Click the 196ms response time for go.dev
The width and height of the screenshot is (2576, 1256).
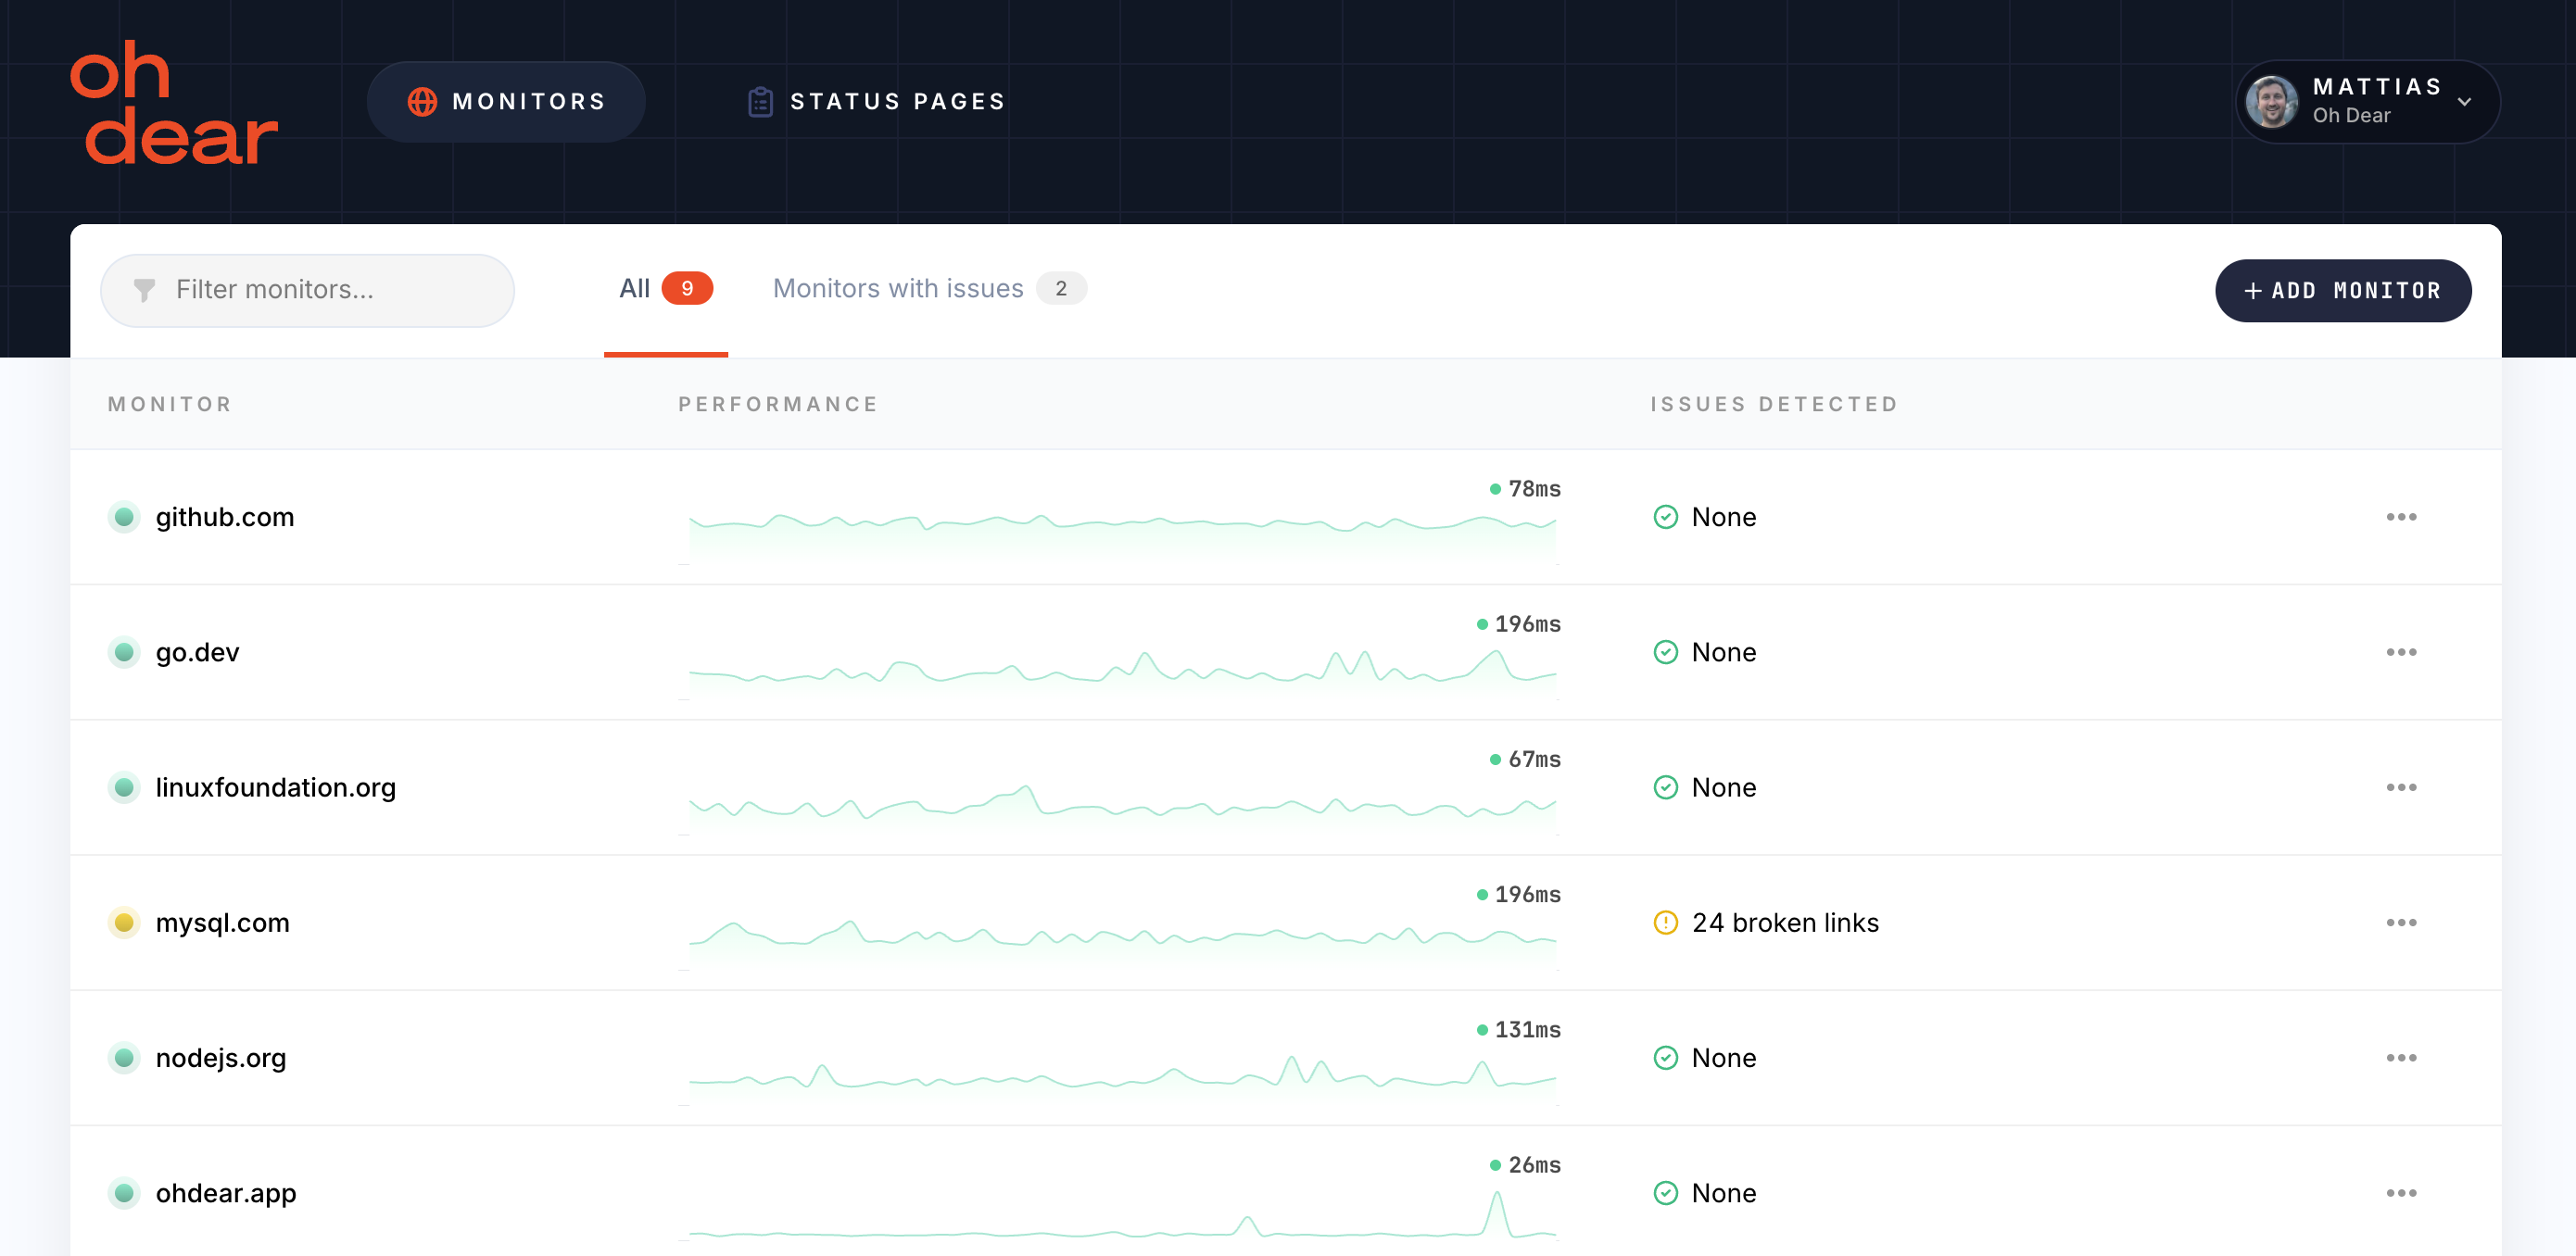tap(1527, 624)
